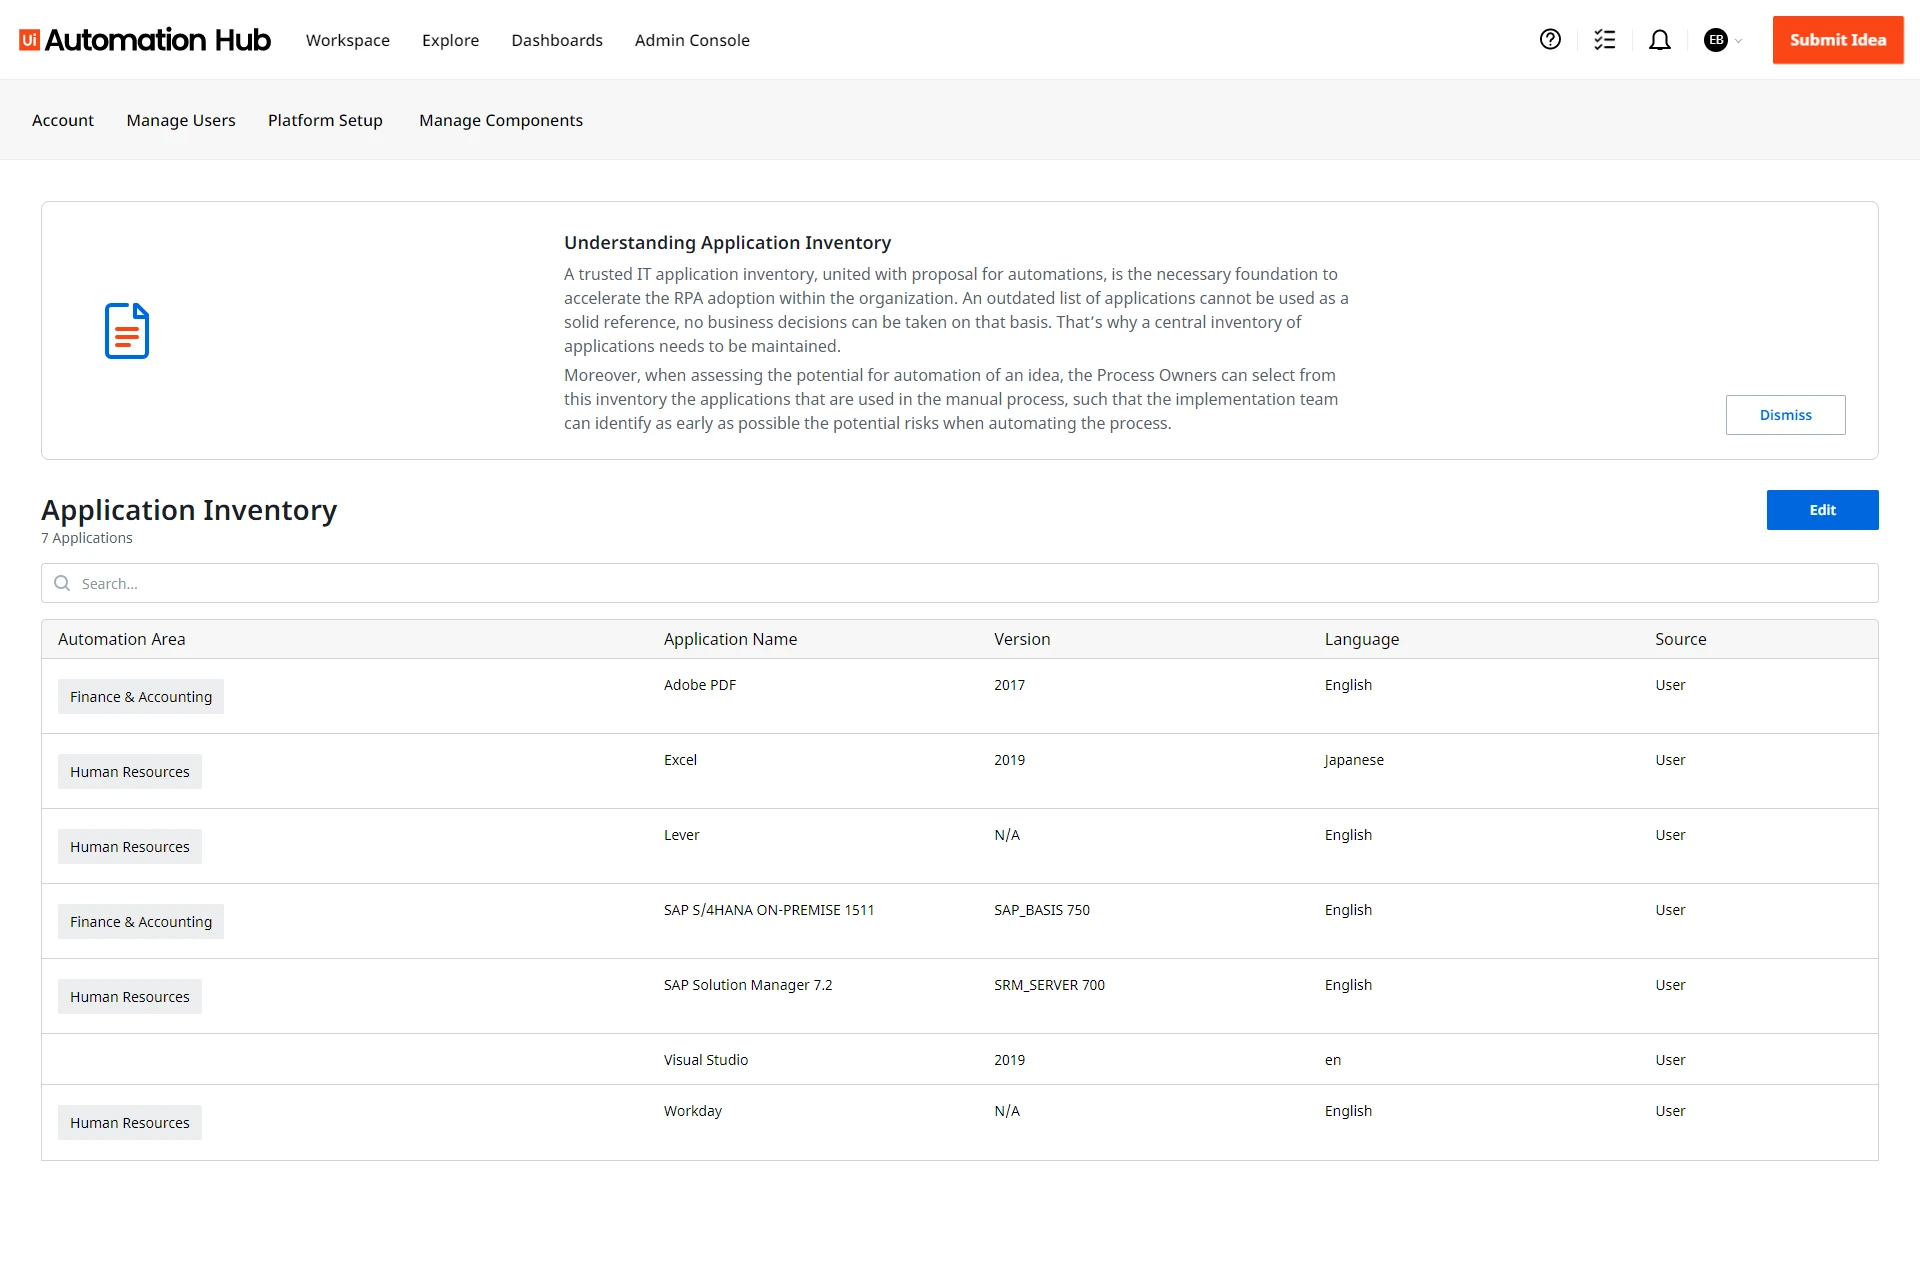Image resolution: width=1920 pixels, height=1261 pixels.
Task: Switch to the Dashboards tab
Action: [557, 40]
